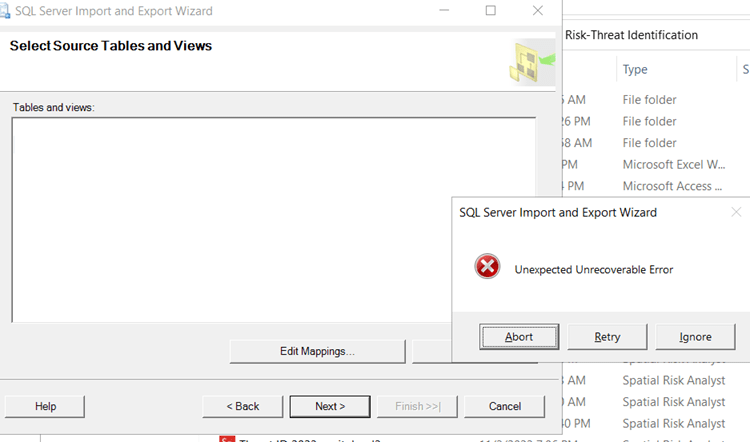Maximize the Import and Export Wizard window
Image resolution: width=751 pixels, height=443 pixels.
[490, 11]
